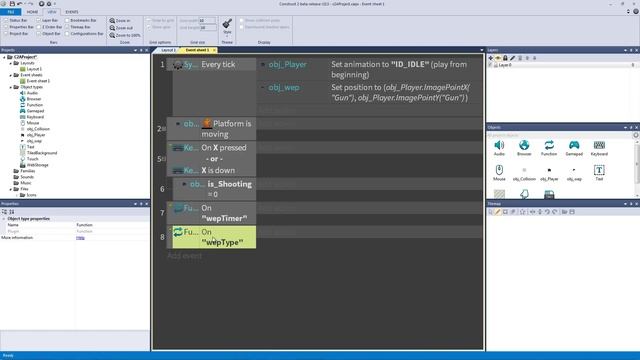The height and width of the screenshot is (360, 640).
Task: Select Browser globe in Objects panel
Action: tap(524, 148)
